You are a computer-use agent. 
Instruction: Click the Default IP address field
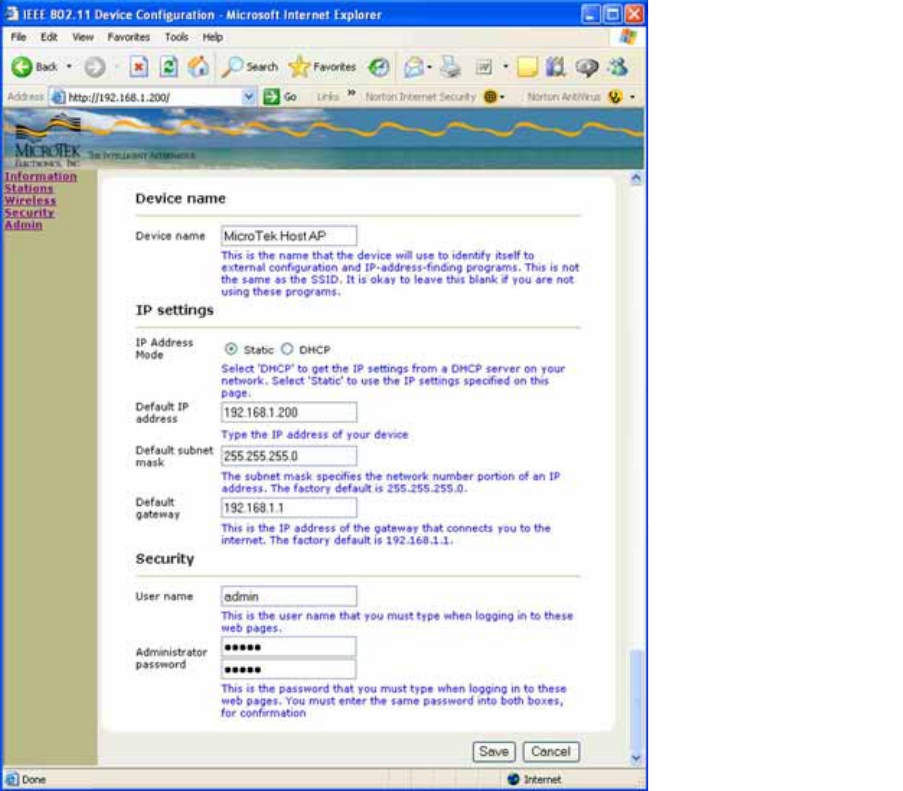289,412
